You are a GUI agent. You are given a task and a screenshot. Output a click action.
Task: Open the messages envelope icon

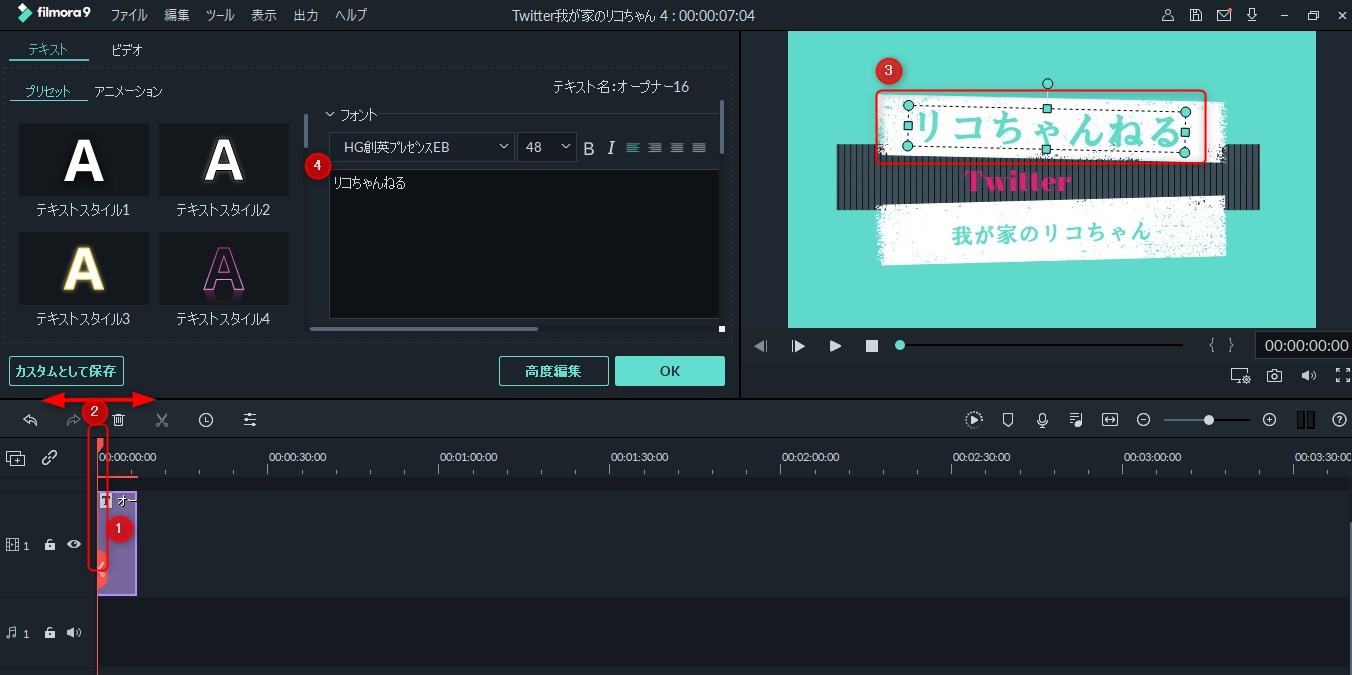1224,15
